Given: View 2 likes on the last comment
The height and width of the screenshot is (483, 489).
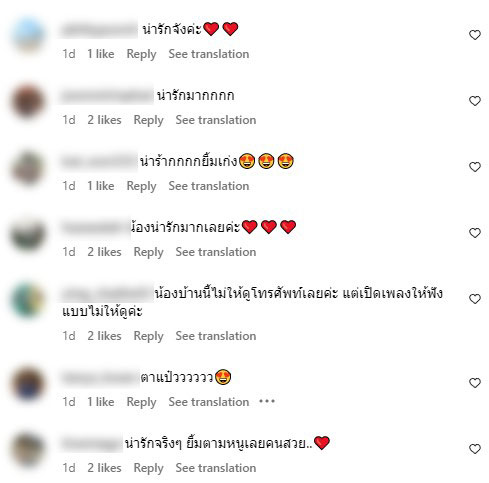Looking at the screenshot, I should click(x=104, y=468).
